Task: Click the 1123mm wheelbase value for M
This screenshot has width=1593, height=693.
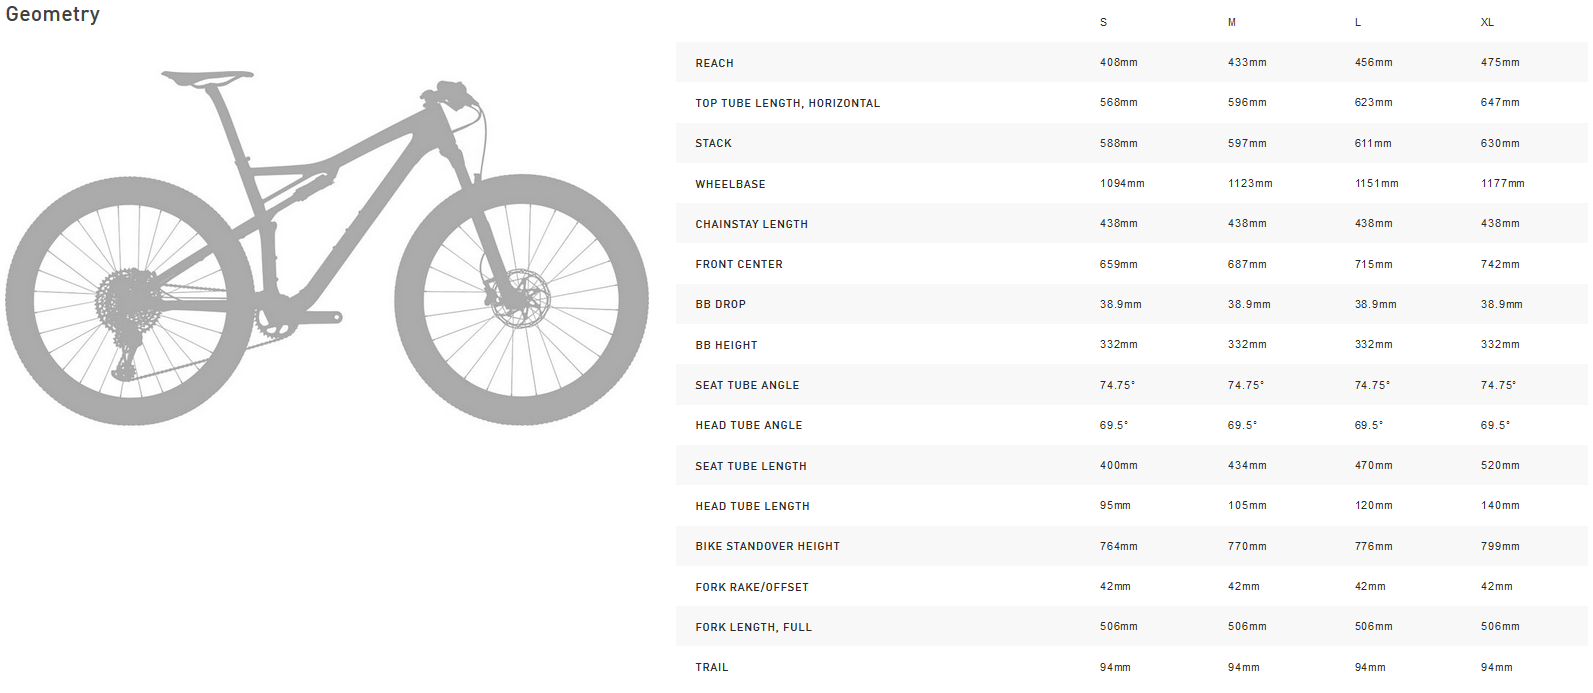Action: (1250, 183)
